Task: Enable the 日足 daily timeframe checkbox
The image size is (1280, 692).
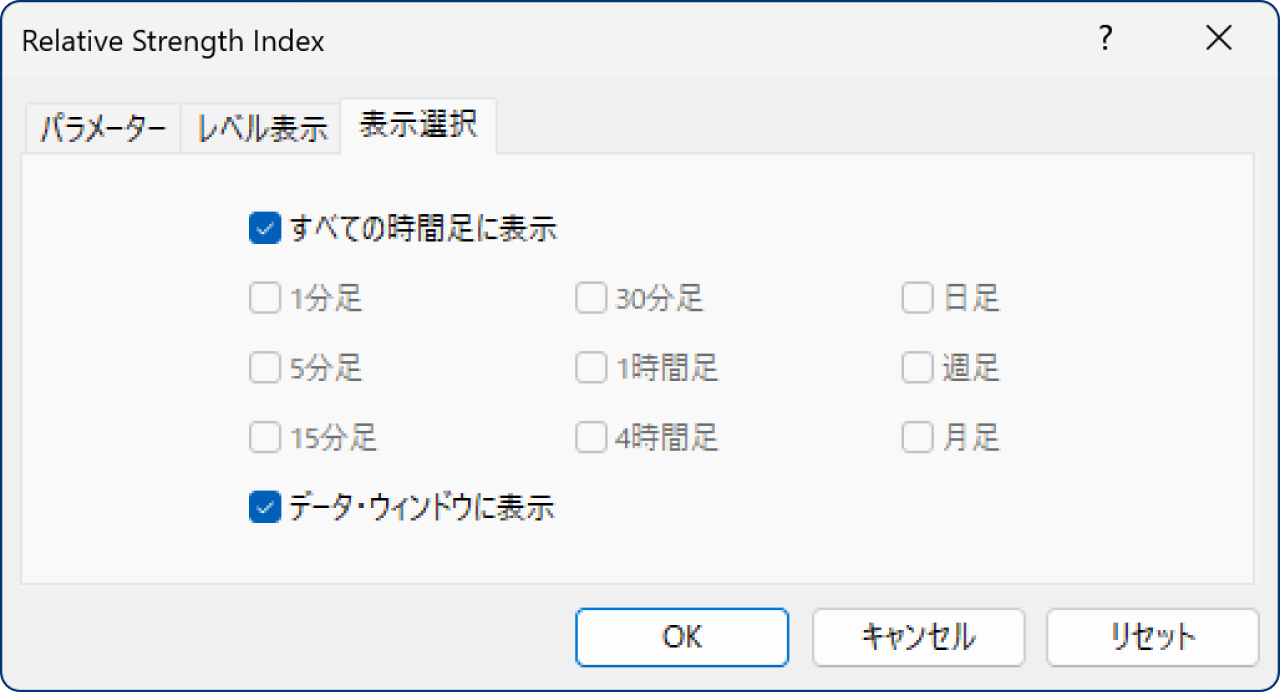Action: tap(917, 297)
